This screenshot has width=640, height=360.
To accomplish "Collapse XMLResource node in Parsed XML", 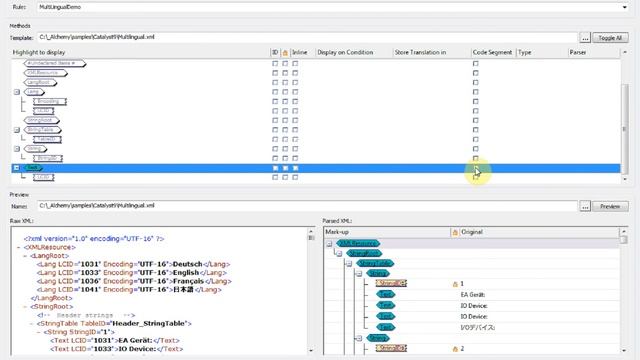I will click(329, 244).
